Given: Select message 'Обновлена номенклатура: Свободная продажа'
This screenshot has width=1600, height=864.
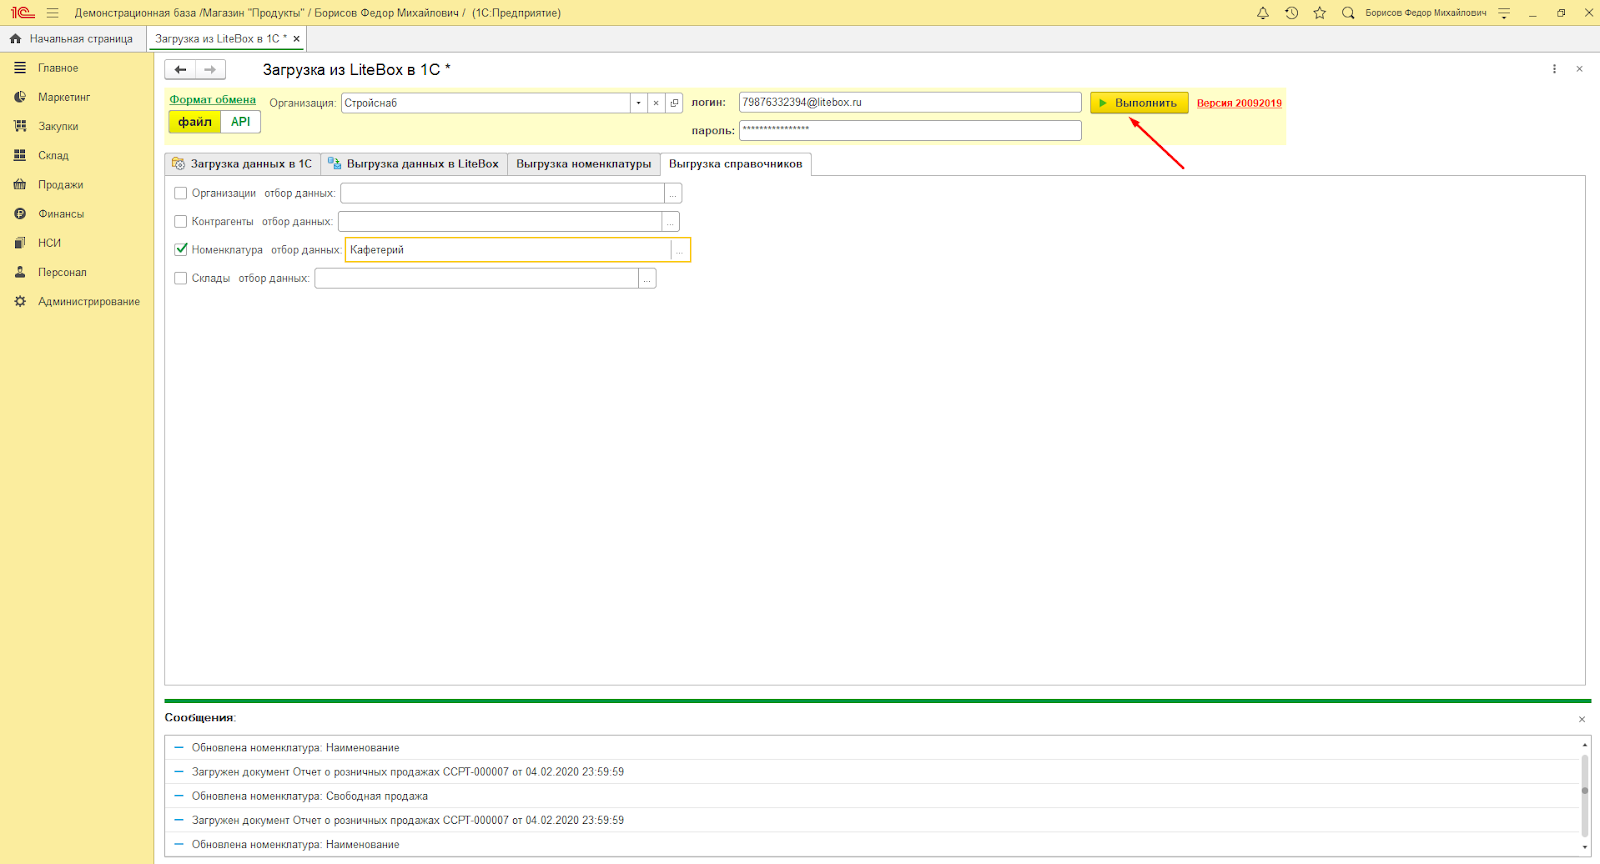Looking at the screenshot, I should click(x=310, y=796).
